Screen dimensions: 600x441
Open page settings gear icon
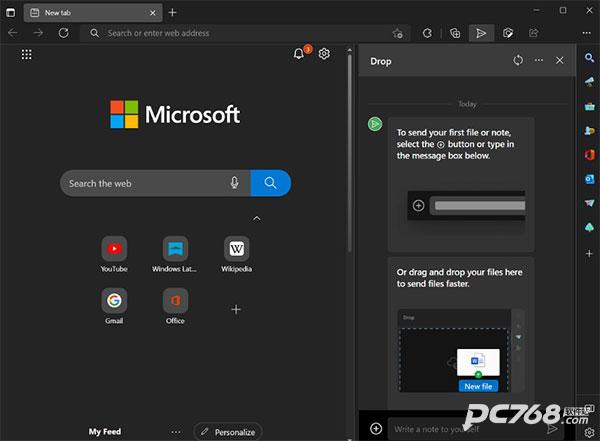point(324,54)
